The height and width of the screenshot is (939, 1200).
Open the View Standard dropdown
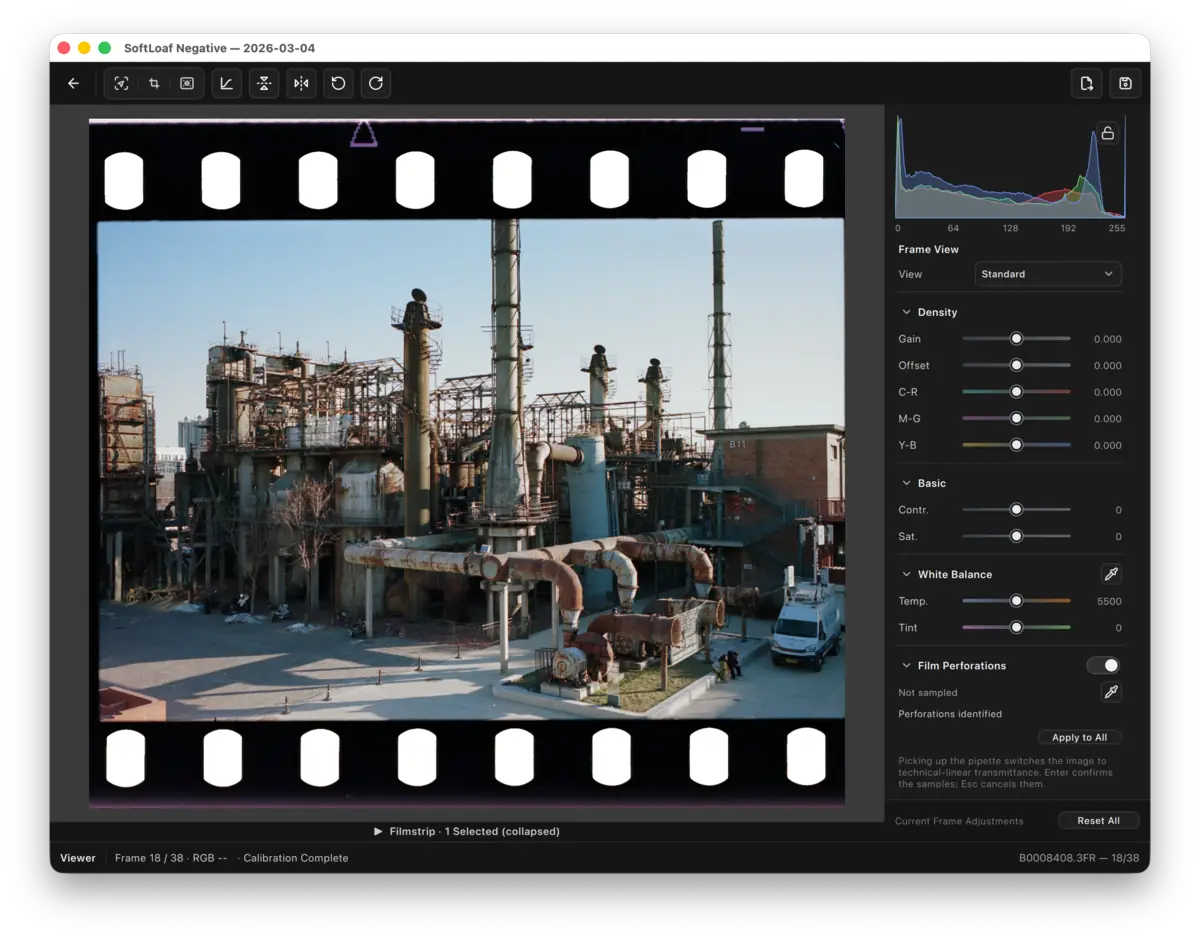[1048, 274]
